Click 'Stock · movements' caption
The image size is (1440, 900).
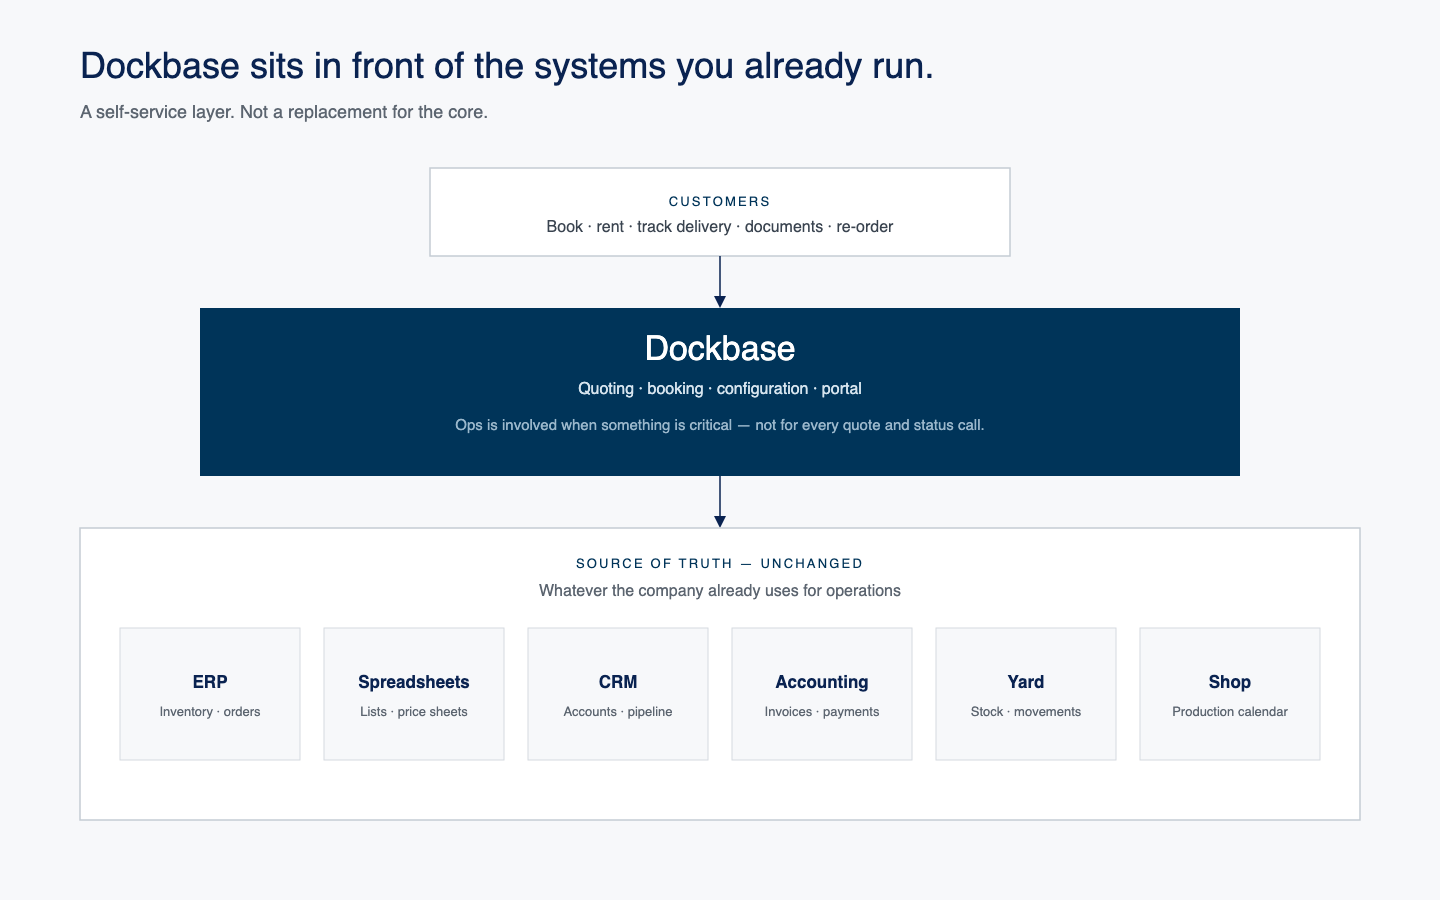(1026, 712)
